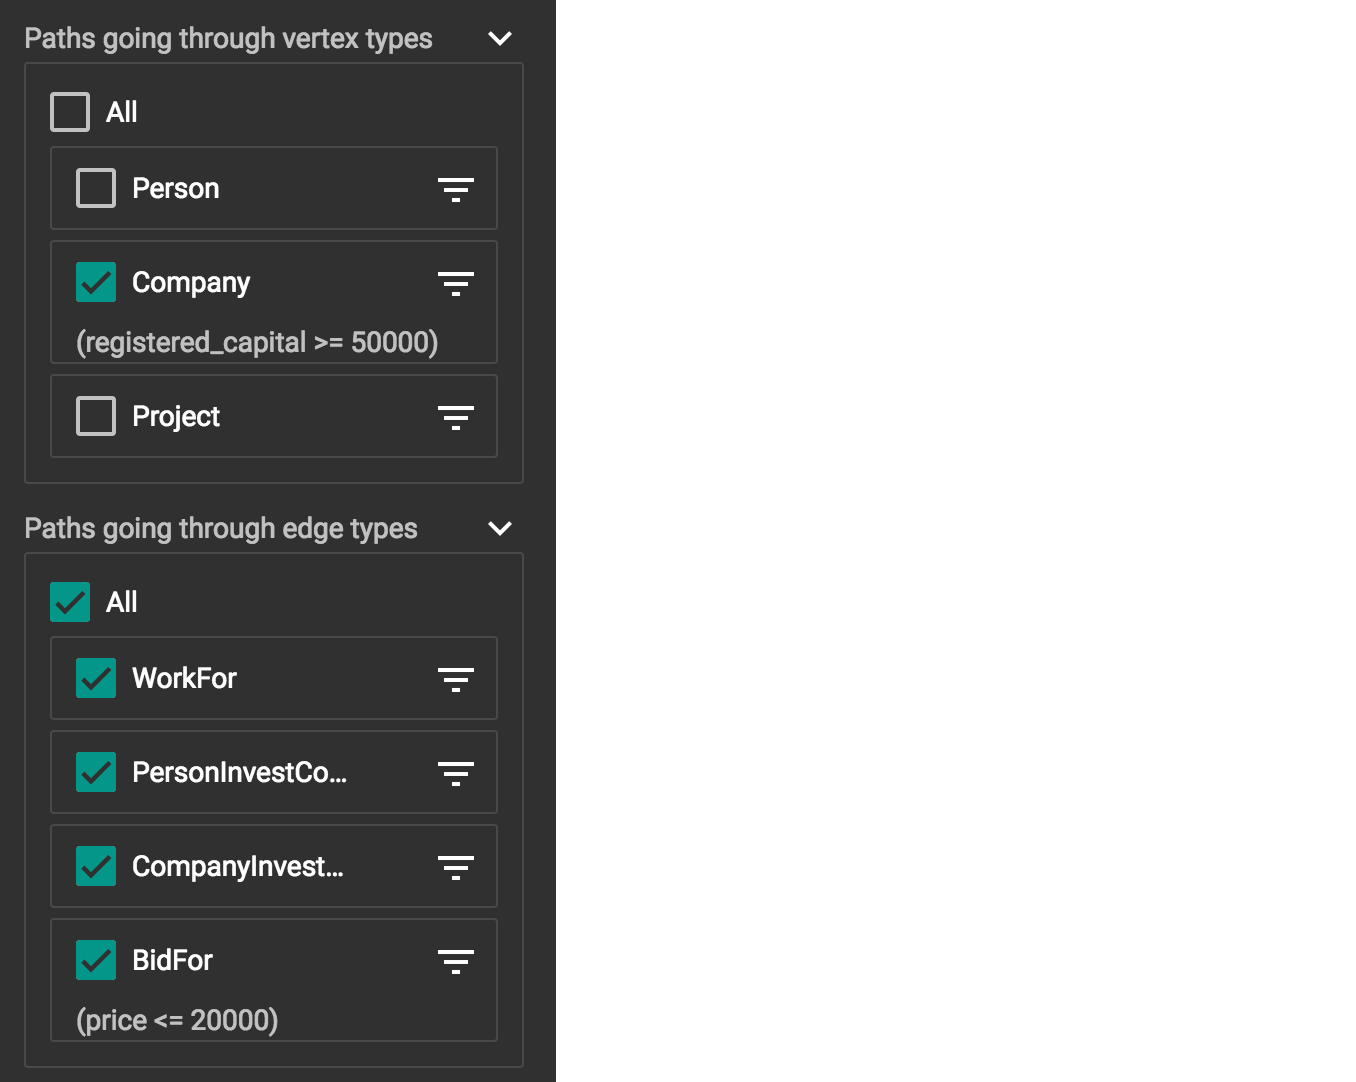Open filter settings for Project vertex
The image size is (1356, 1082).
[x=456, y=417]
